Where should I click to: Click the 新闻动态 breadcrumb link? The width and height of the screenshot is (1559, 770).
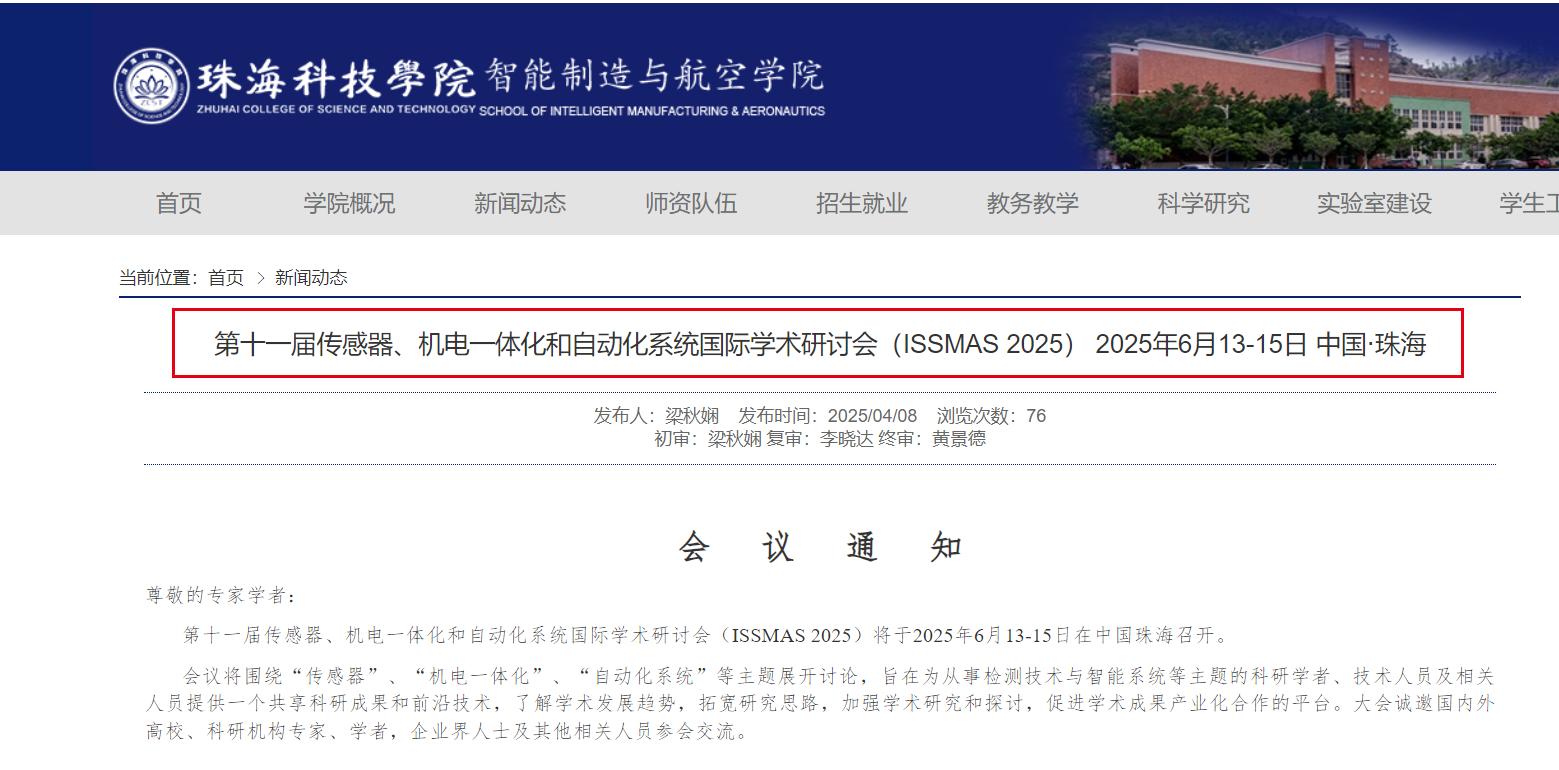click(311, 278)
